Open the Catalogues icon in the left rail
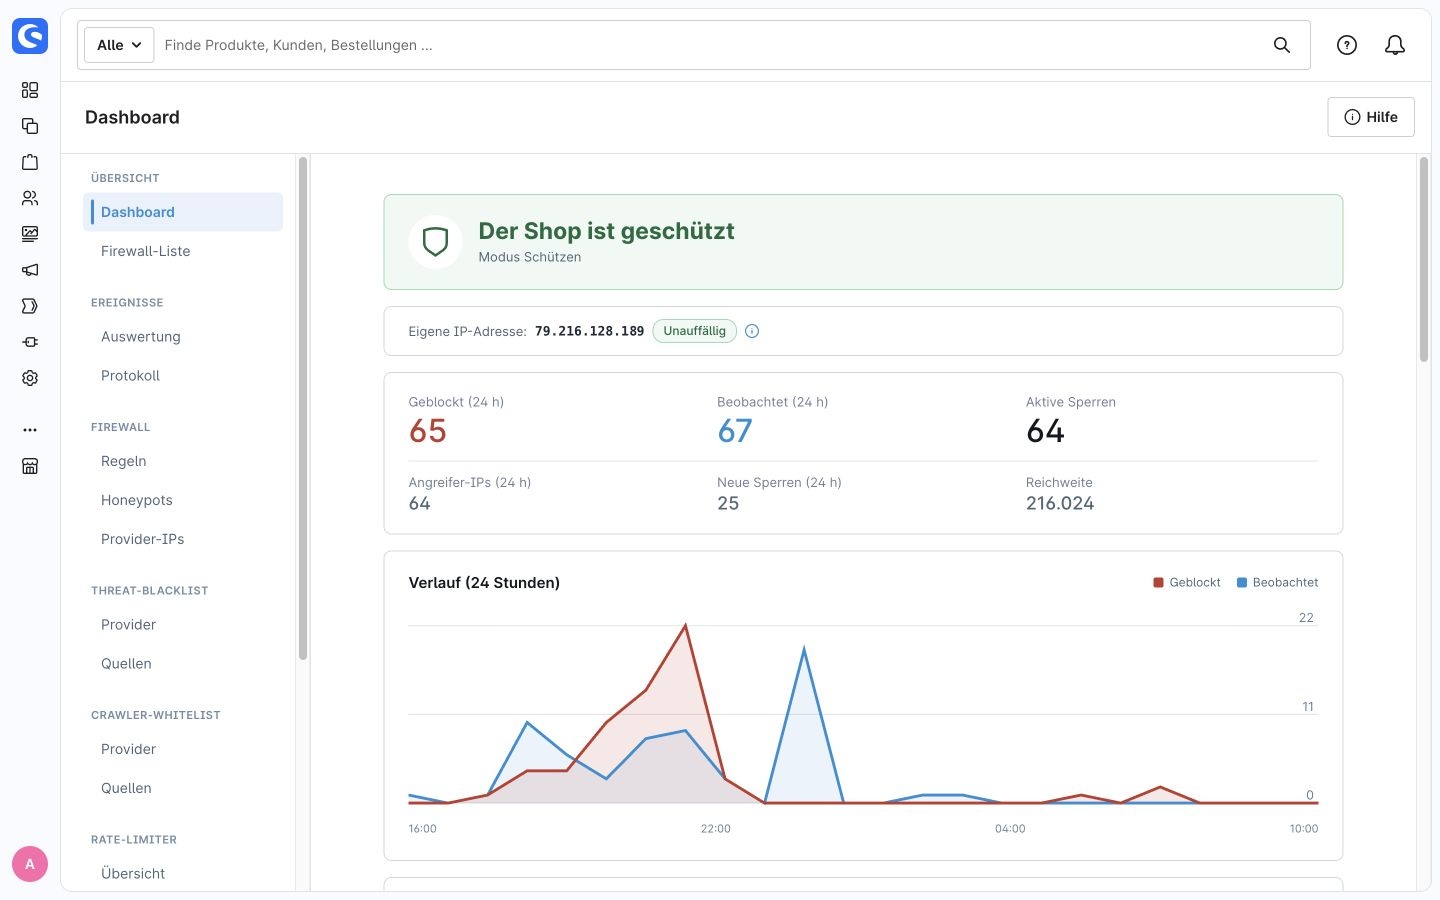The image size is (1440, 900). [x=30, y=126]
